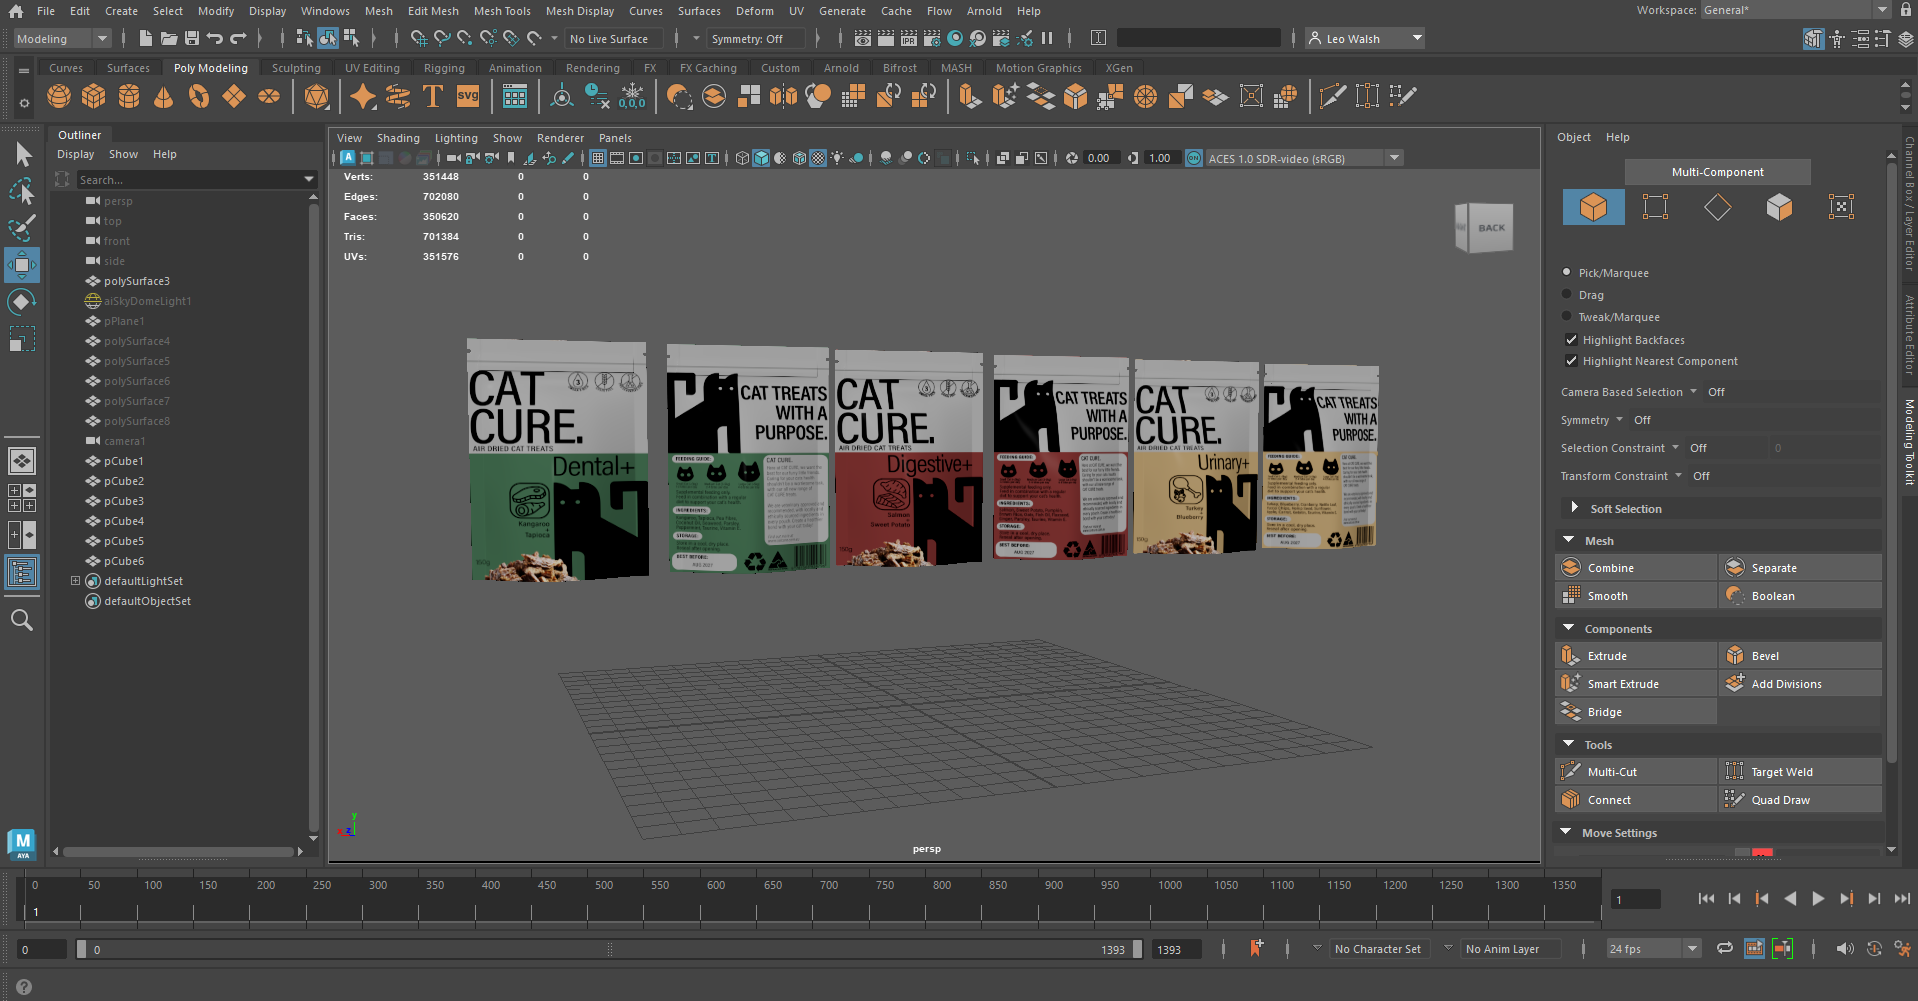Click the Play forward button
The image size is (1918, 1001).
[1818, 898]
